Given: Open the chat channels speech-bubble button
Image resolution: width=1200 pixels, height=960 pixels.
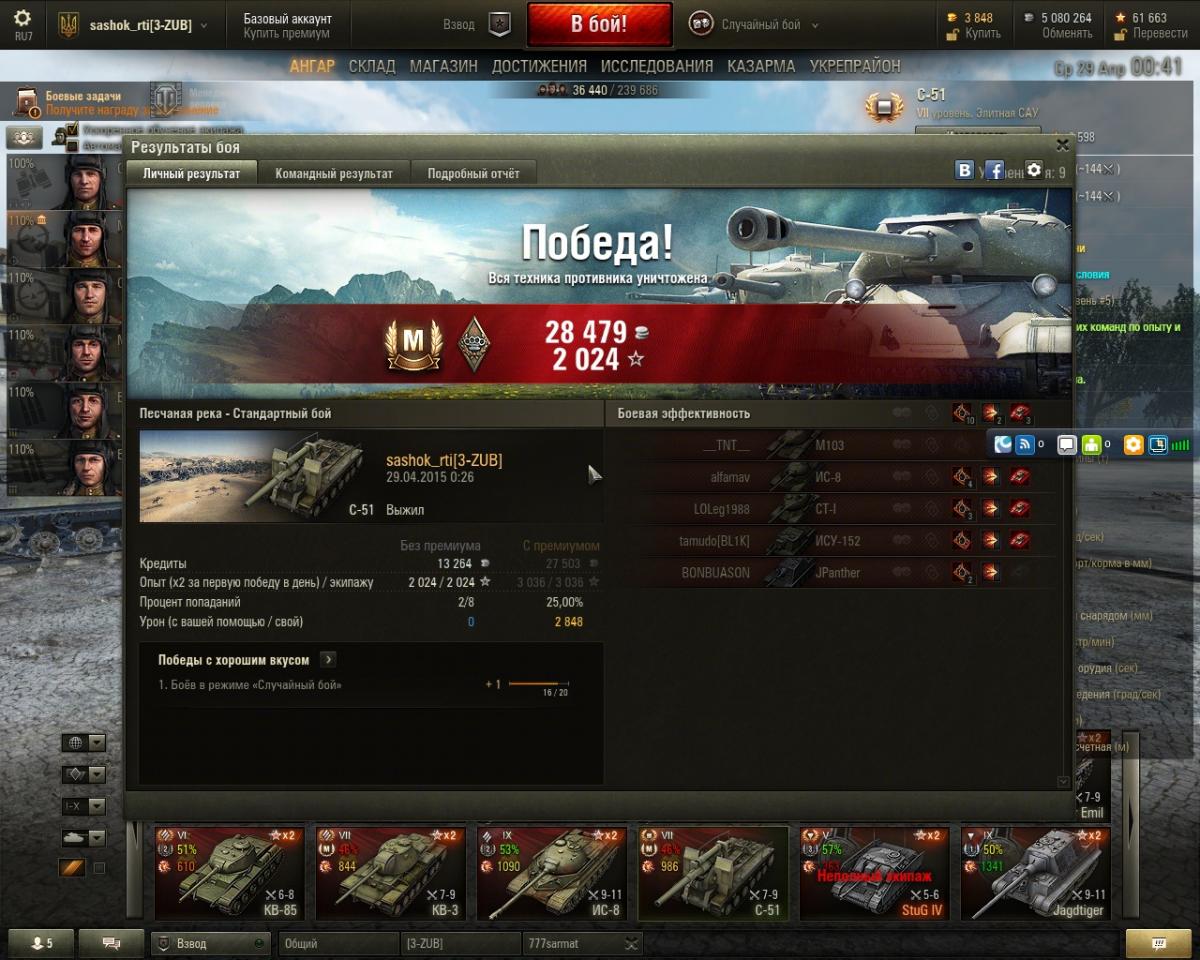Looking at the screenshot, I should [111, 943].
